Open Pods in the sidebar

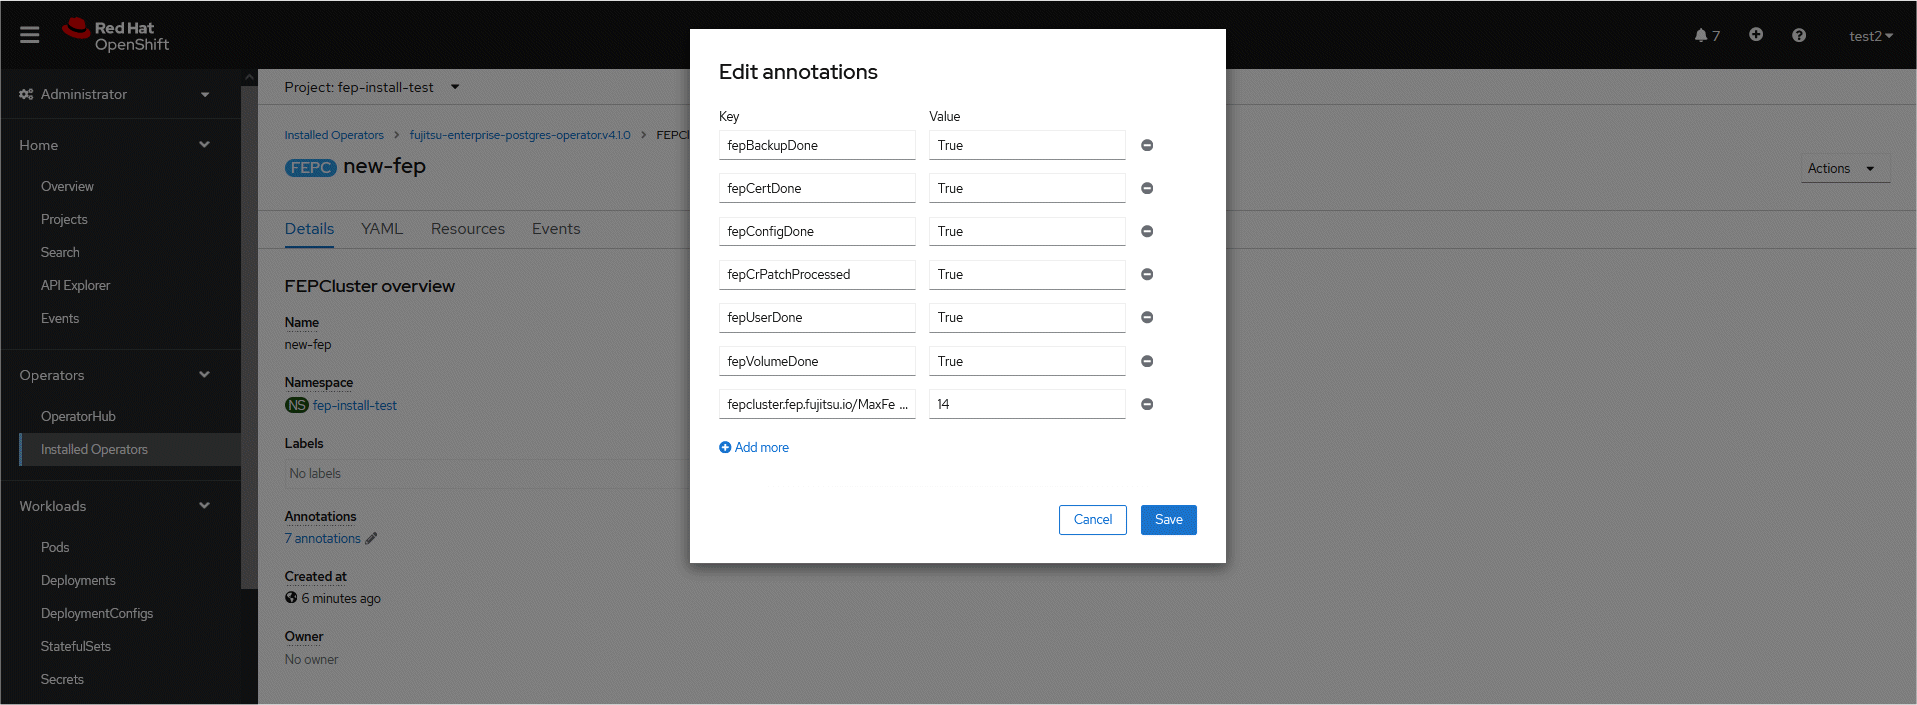click(55, 547)
